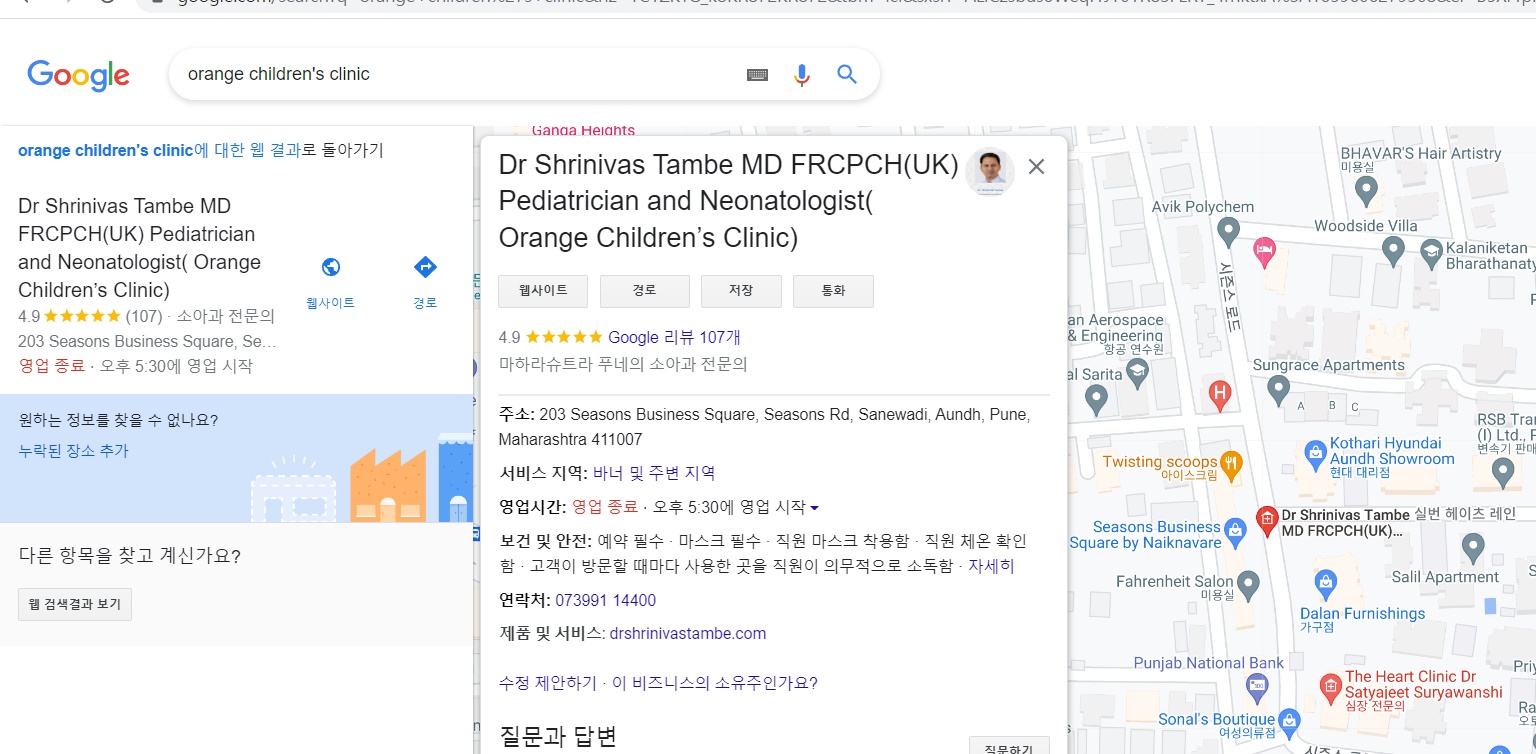Click the Google logo

(x=79, y=75)
